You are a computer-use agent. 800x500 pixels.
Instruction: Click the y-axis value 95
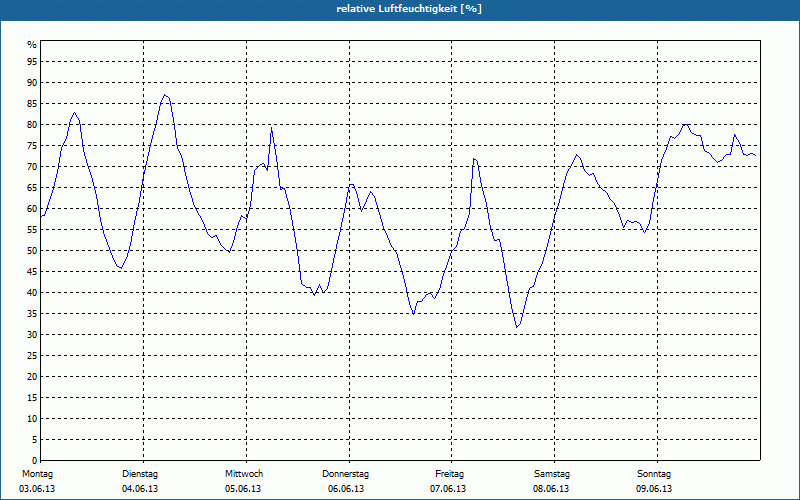click(32, 62)
